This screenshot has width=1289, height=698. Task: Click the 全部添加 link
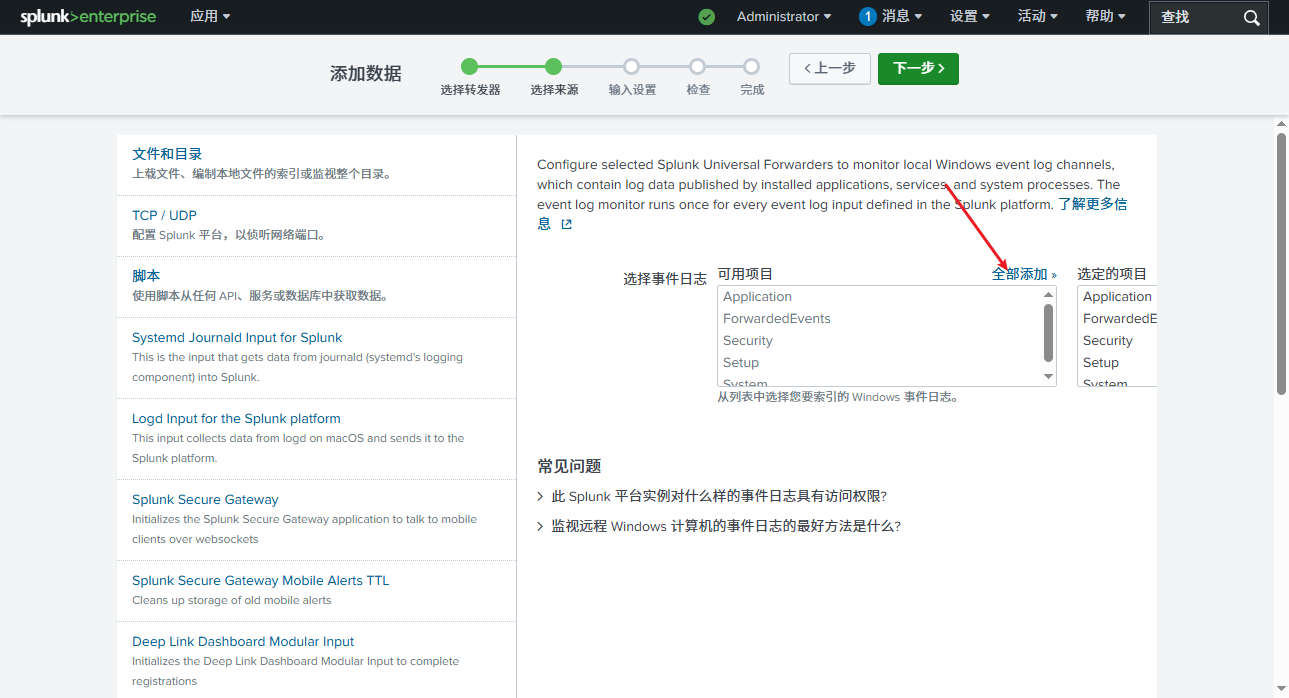[1019, 273]
